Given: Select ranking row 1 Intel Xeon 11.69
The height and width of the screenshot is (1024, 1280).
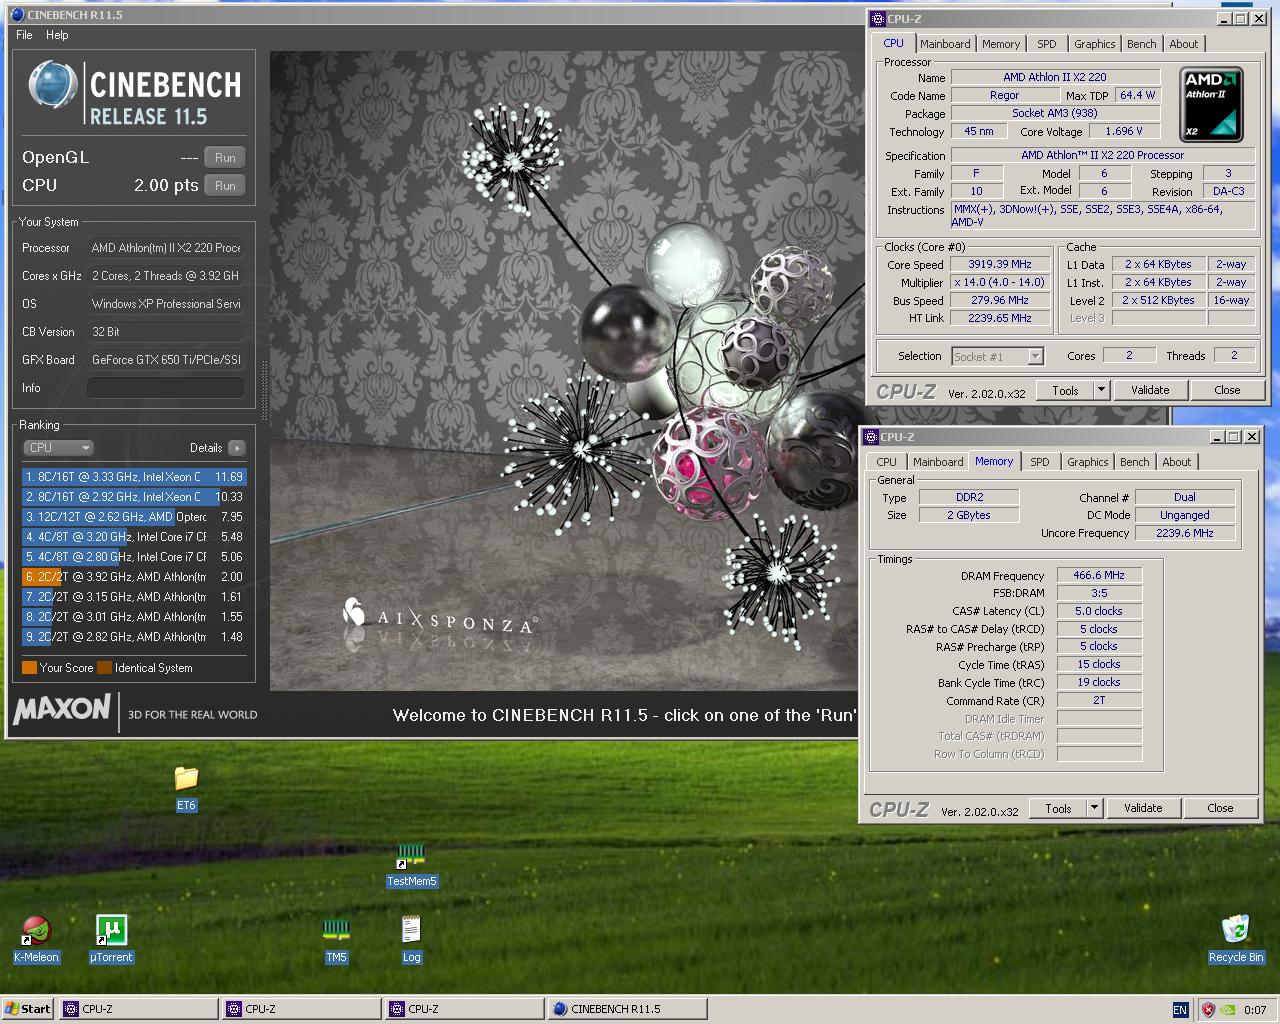Looking at the screenshot, I should pyautogui.click(x=134, y=477).
